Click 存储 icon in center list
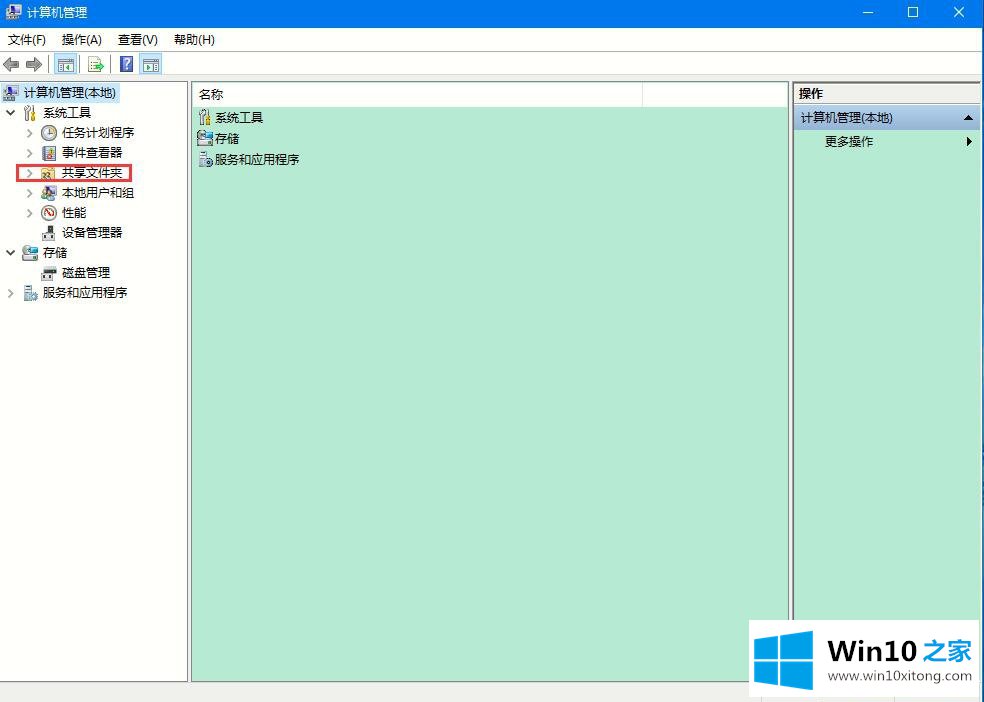Screen dimensions: 984x702 (x=205, y=138)
